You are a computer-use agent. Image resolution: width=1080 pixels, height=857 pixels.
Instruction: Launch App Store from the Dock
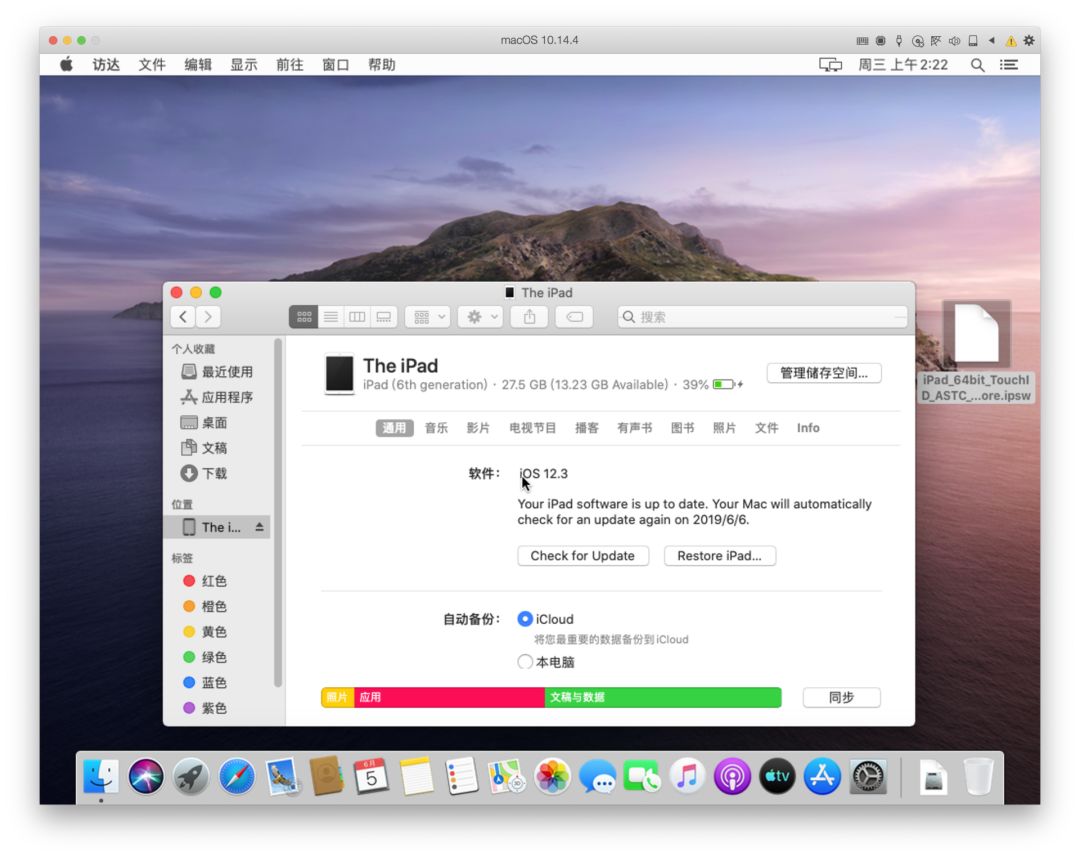tap(822, 775)
